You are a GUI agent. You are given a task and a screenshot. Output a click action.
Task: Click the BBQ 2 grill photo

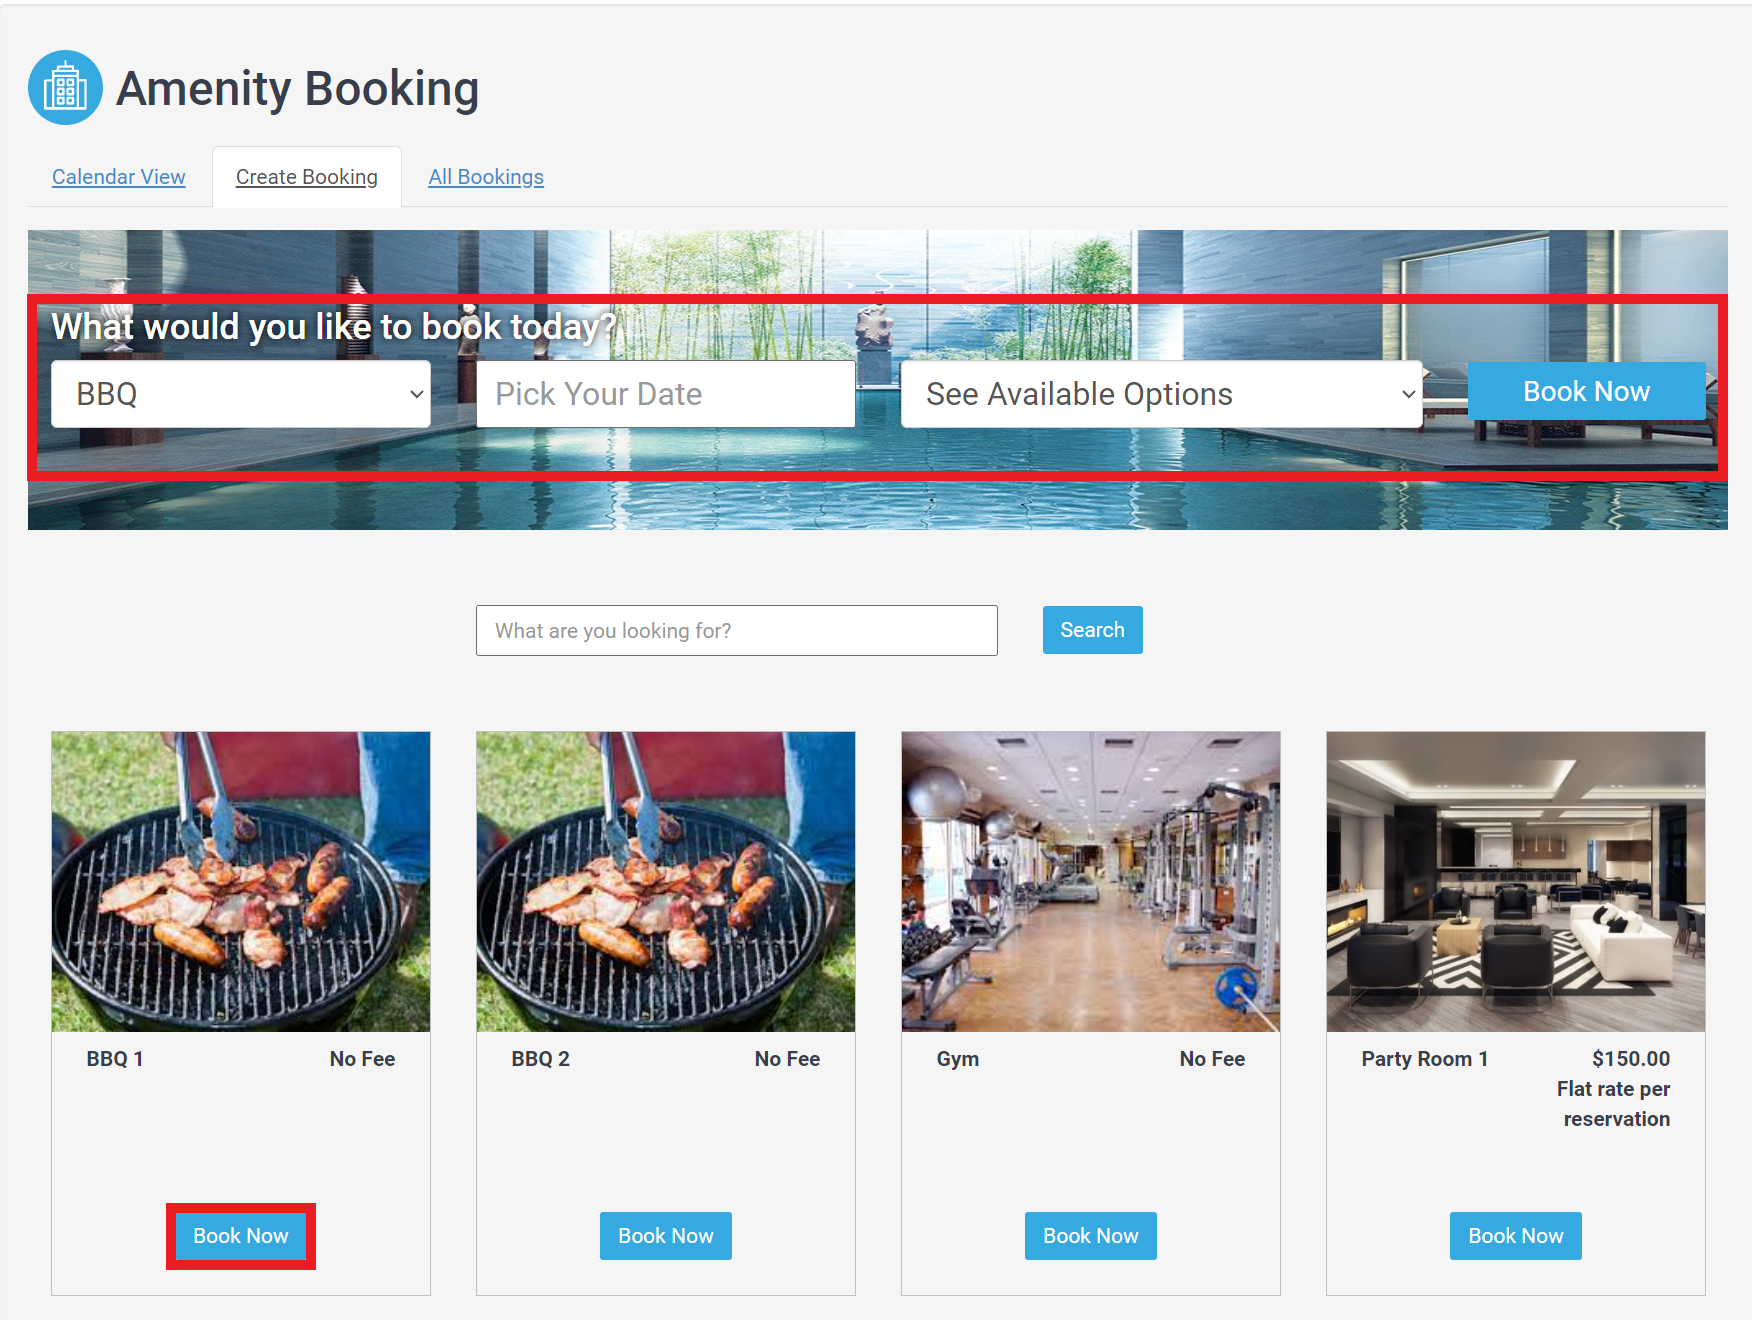point(666,882)
